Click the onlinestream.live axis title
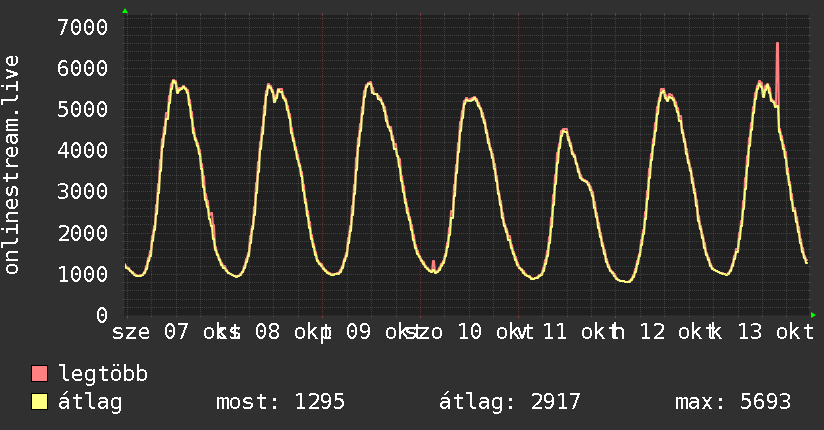Image resolution: width=824 pixels, height=430 pixels. 11,165
